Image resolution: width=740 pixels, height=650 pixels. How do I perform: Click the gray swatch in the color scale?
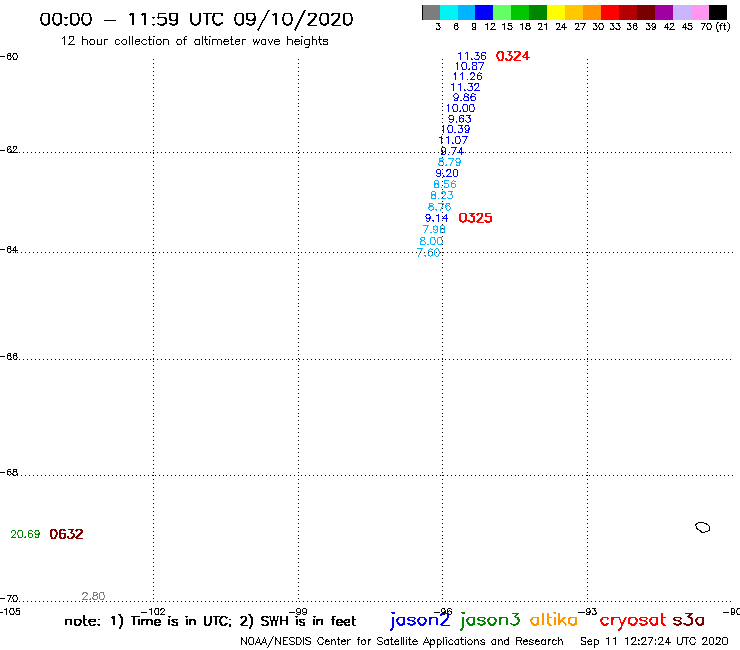[x=431, y=12]
